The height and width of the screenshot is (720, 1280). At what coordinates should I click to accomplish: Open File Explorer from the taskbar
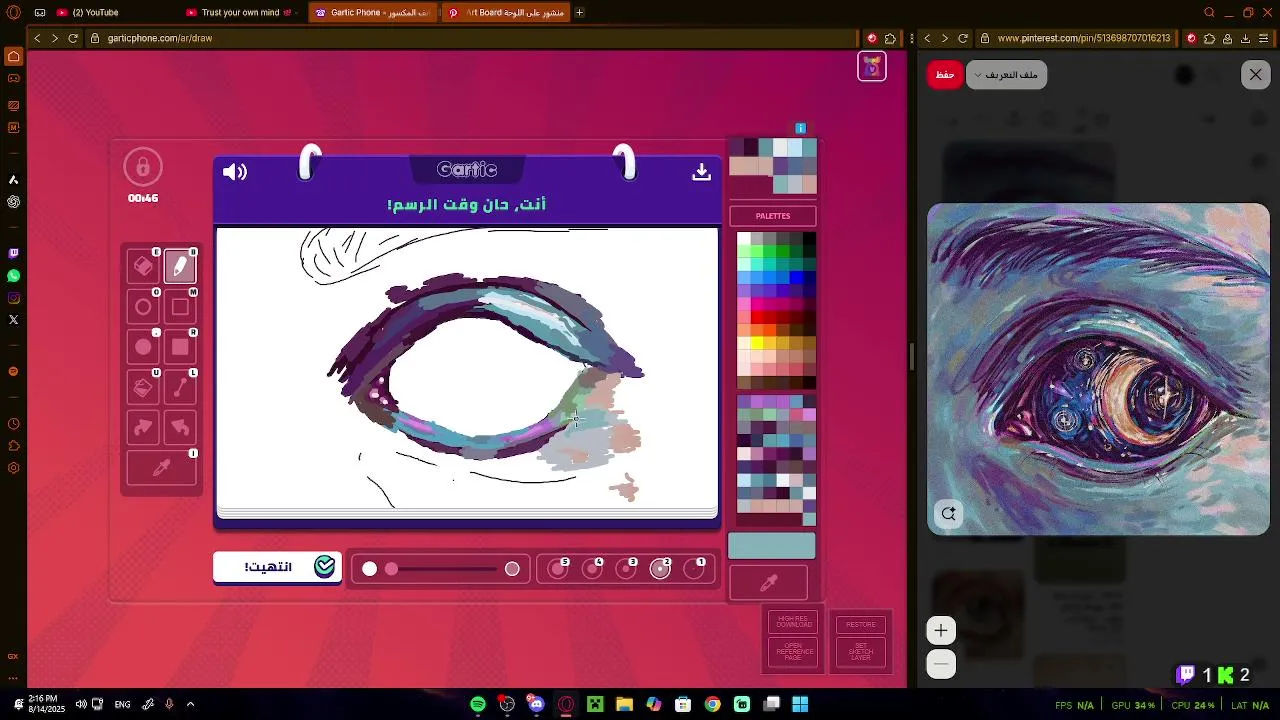pos(624,705)
